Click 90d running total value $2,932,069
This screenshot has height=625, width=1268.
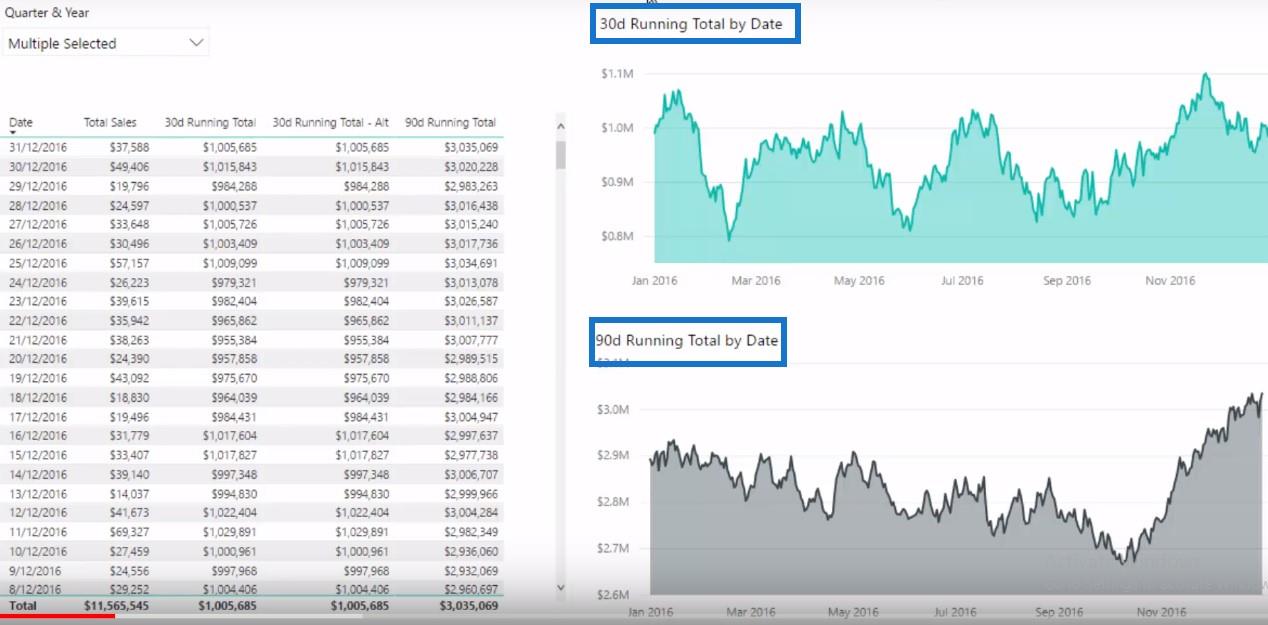(470, 570)
